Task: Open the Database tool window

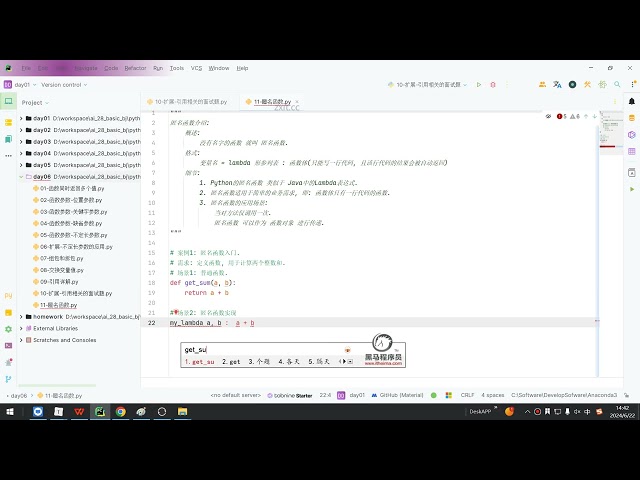Action: 632,118
